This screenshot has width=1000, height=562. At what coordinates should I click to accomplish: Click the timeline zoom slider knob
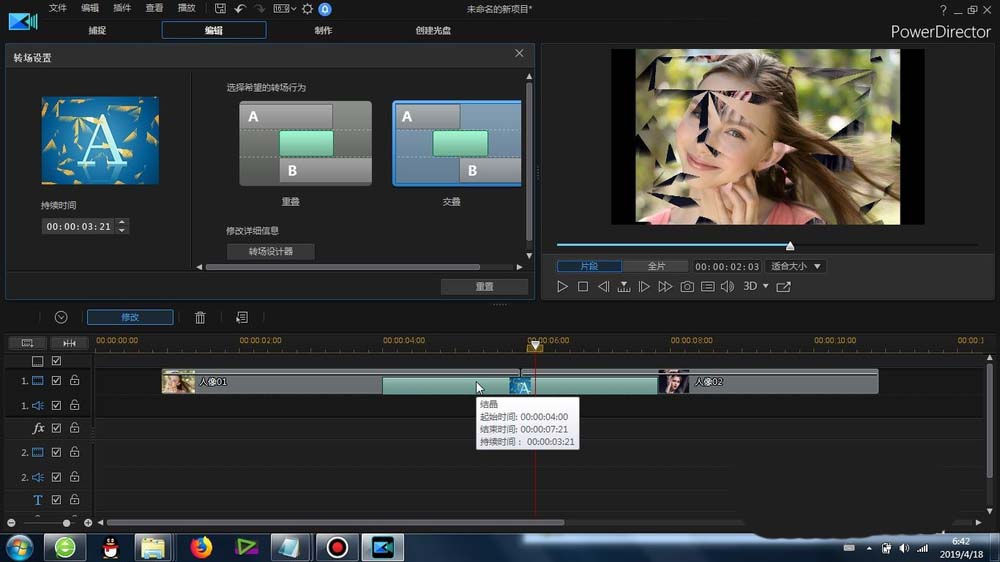(66, 523)
